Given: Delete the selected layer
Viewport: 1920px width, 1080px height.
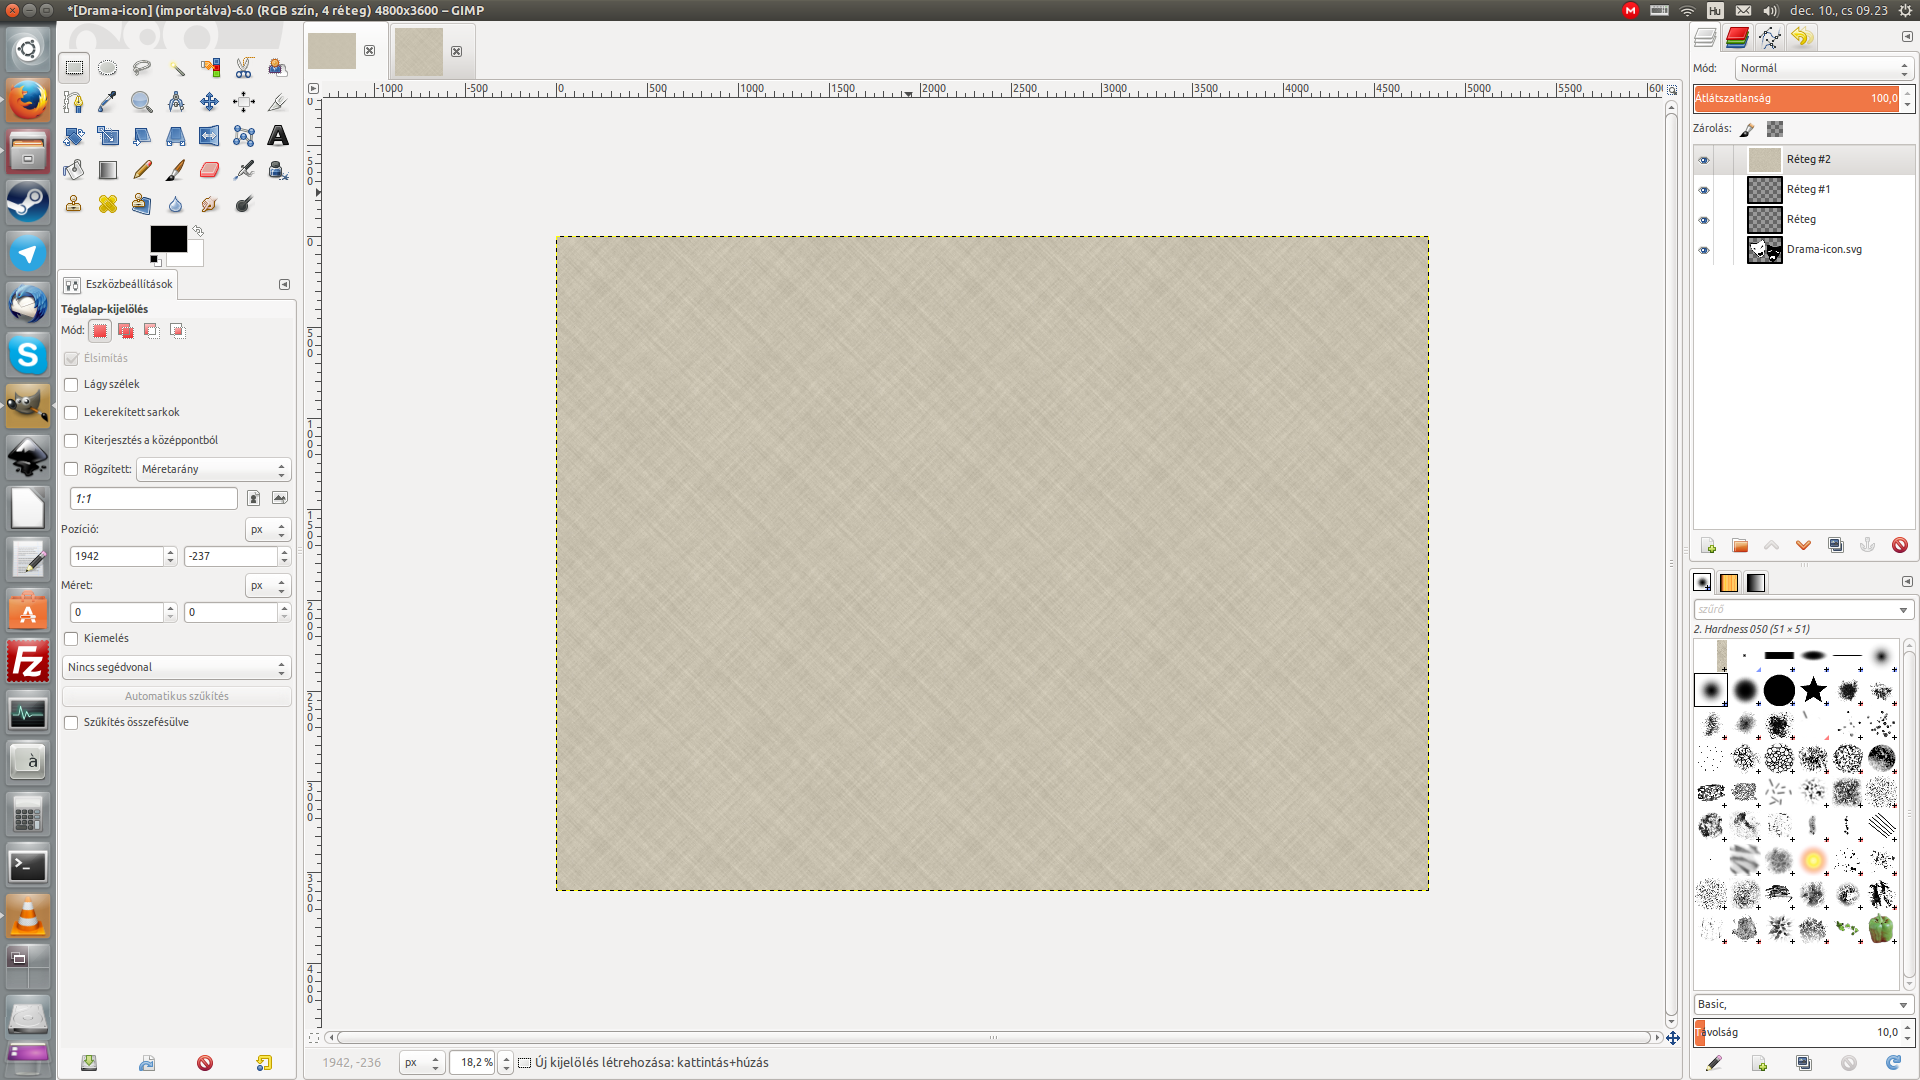Looking at the screenshot, I should pyautogui.click(x=1900, y=545).
